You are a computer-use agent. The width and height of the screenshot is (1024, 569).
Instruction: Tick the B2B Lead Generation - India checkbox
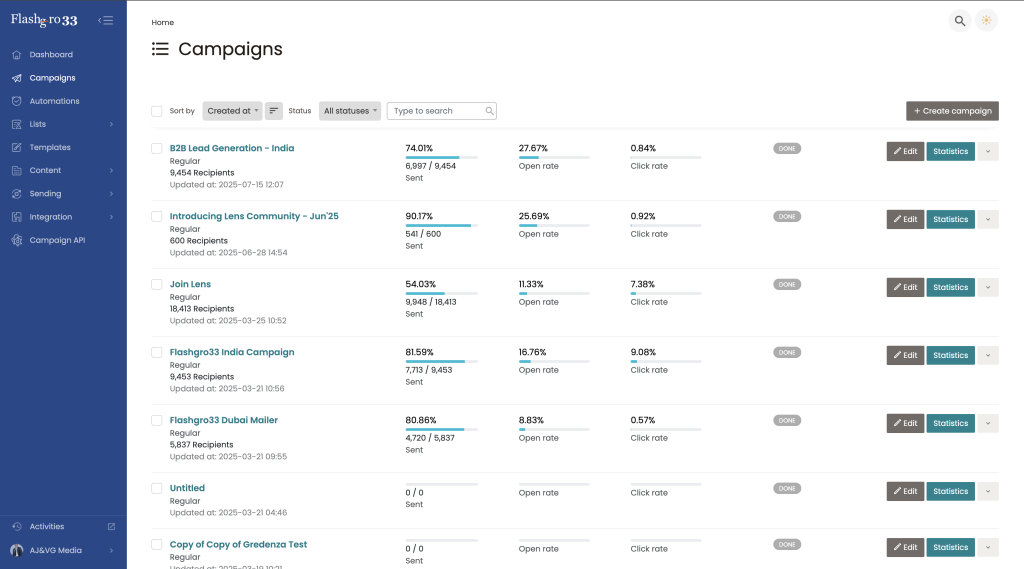click(x=156, y=148)
